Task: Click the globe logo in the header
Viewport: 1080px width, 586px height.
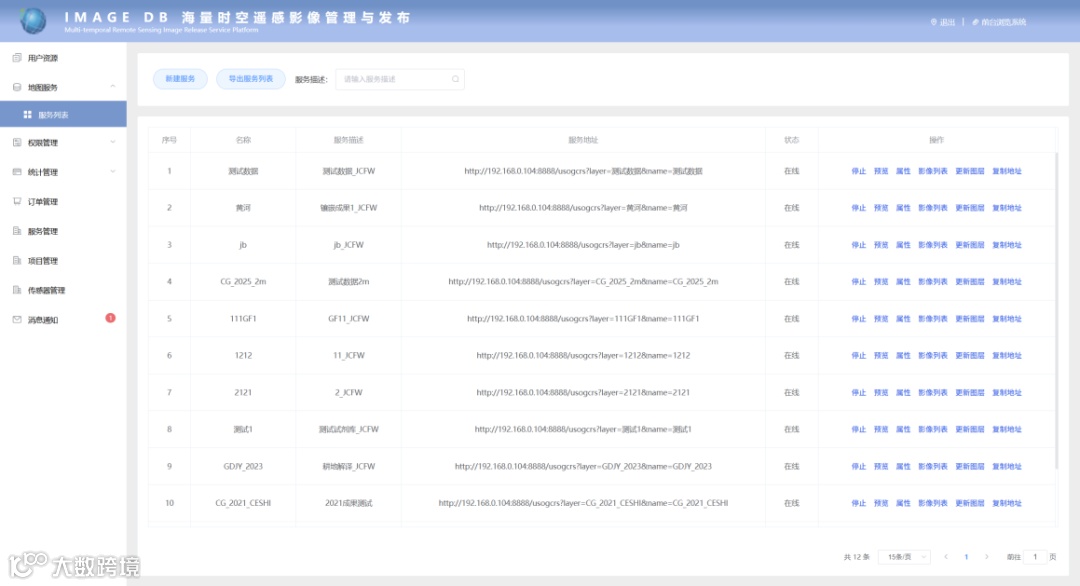Action: click(32, 21)
